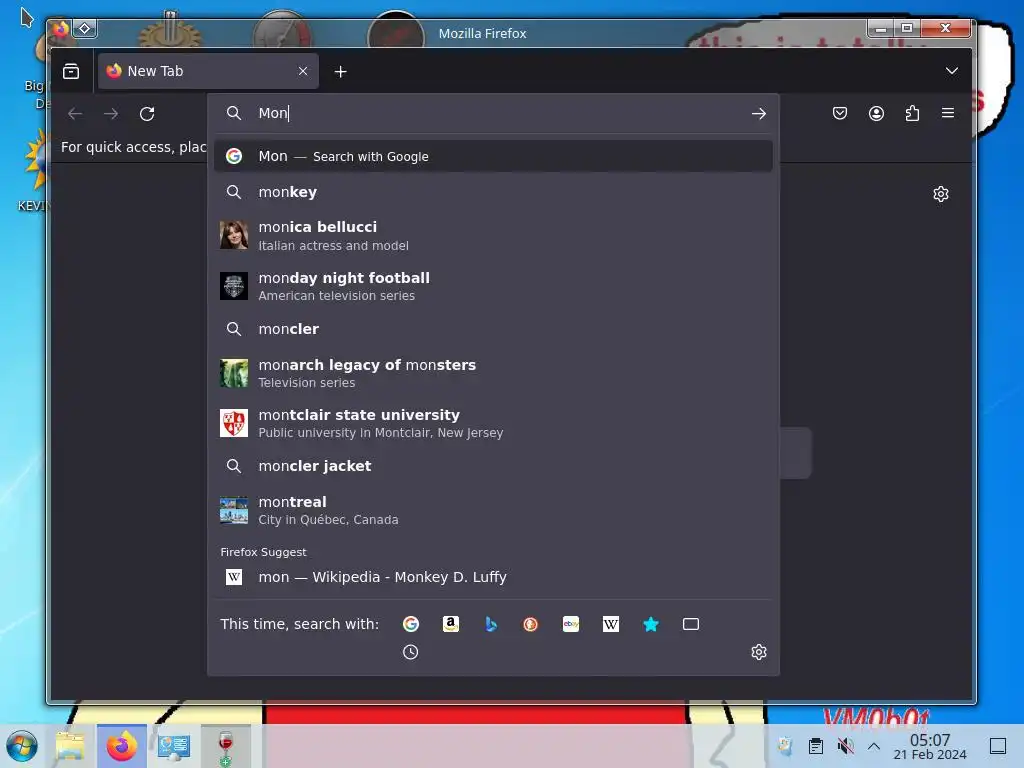Search open tabs with tab icon
This screenshot has height=768, width=1024.
click(x=691, y=624)
